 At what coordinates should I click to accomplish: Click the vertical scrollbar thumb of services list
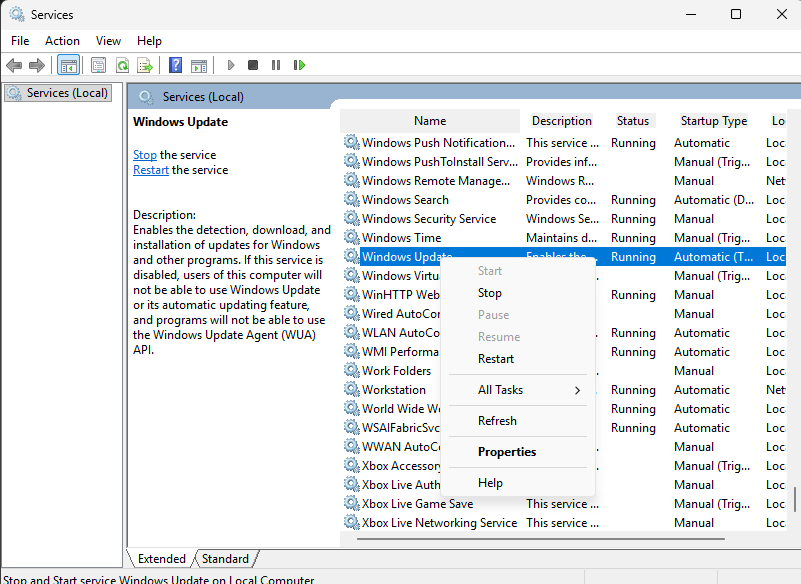tap(794, 499)
